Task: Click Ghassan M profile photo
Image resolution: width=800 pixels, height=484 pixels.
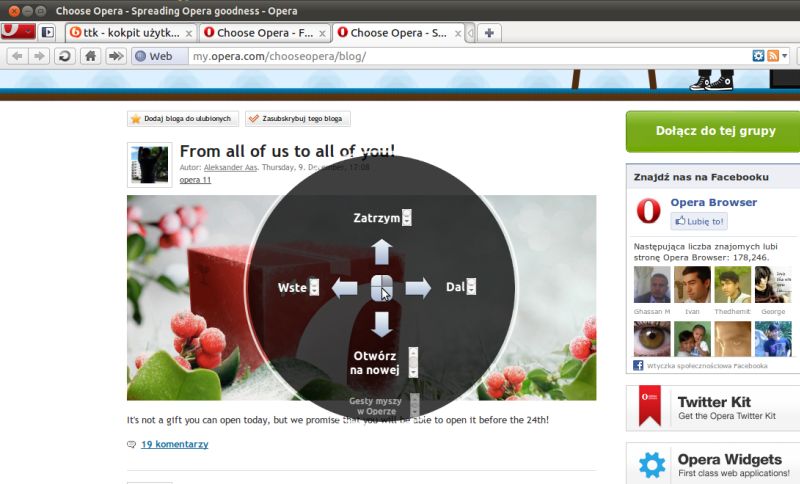Action: pos(652,285)
